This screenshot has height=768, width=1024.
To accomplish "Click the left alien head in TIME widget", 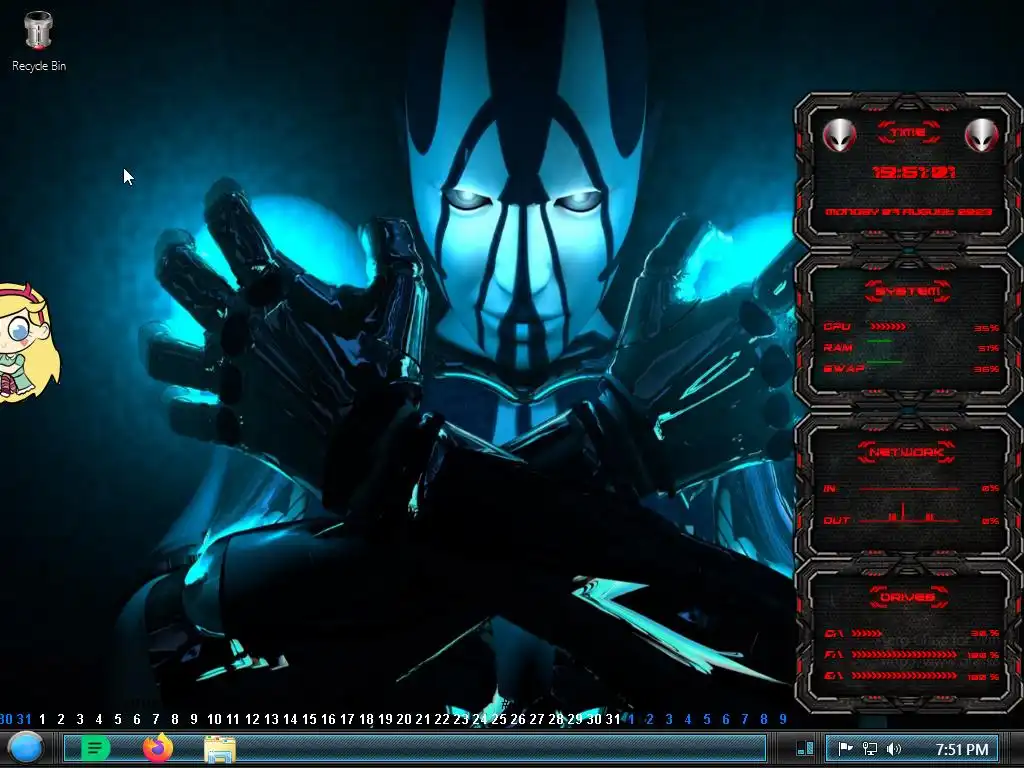I will click(x=839, y=135).
